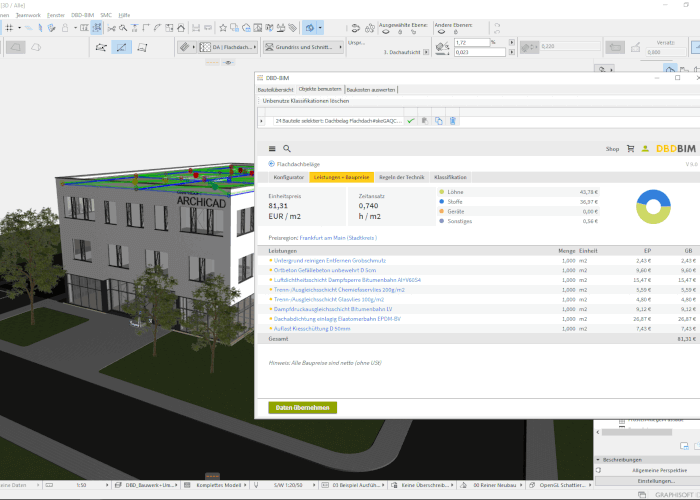Open the Teamwork menu
Screen dimensions: 700x500
click(28, 15)
